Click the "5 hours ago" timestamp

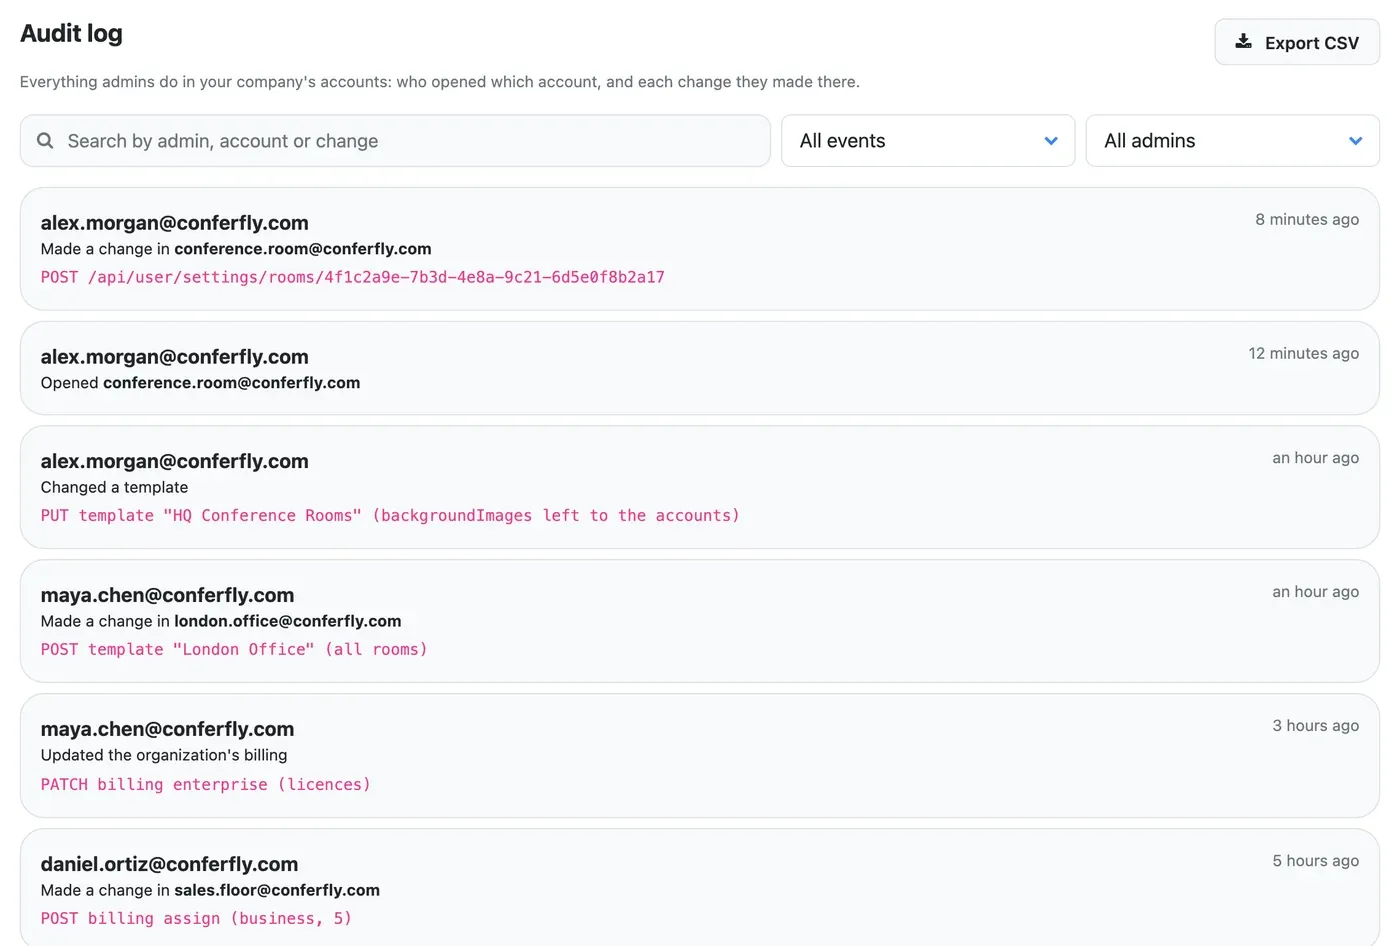tap(1316, 860)
